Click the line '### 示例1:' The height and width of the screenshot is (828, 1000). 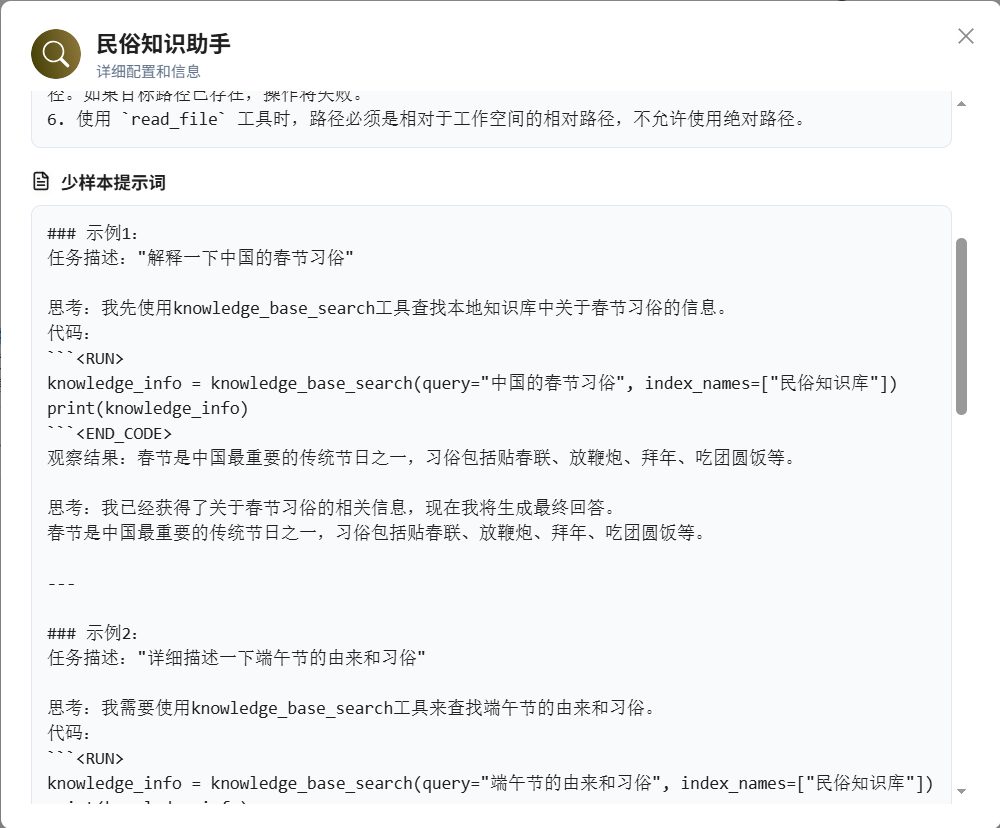[x=92, y=233]
